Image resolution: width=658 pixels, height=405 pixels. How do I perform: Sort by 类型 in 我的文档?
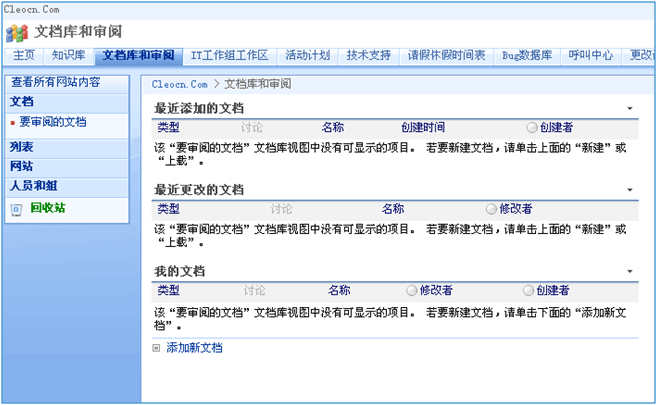pos(169,290)
